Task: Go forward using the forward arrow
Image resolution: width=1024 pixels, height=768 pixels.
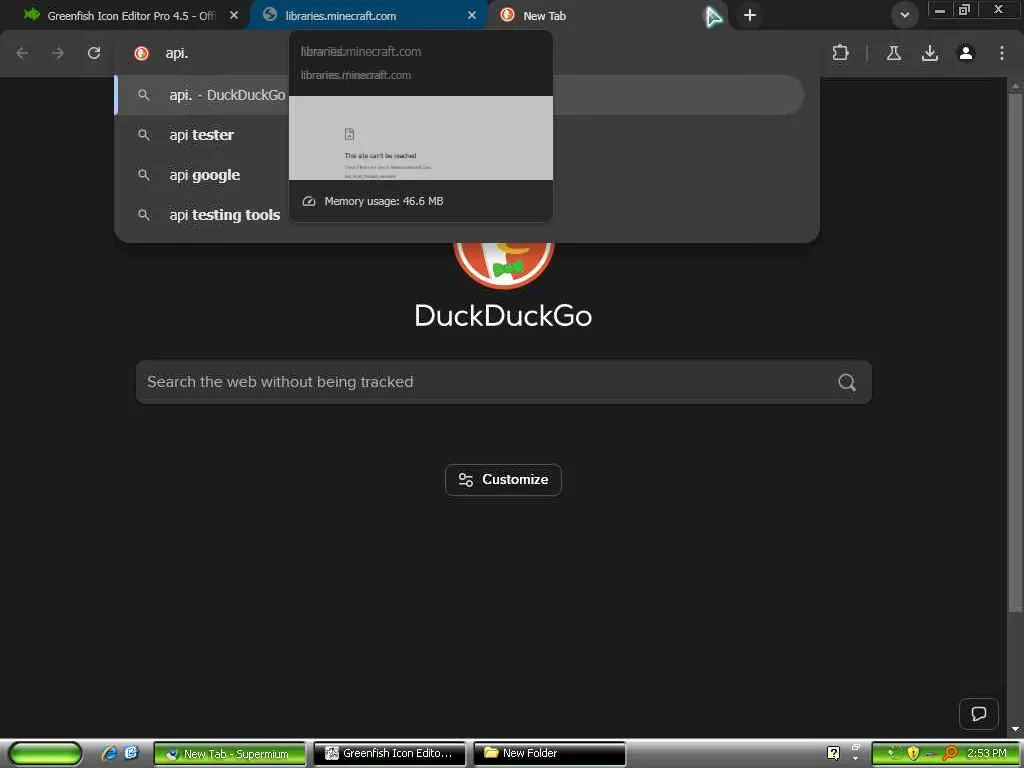Action: click(58, 53)
